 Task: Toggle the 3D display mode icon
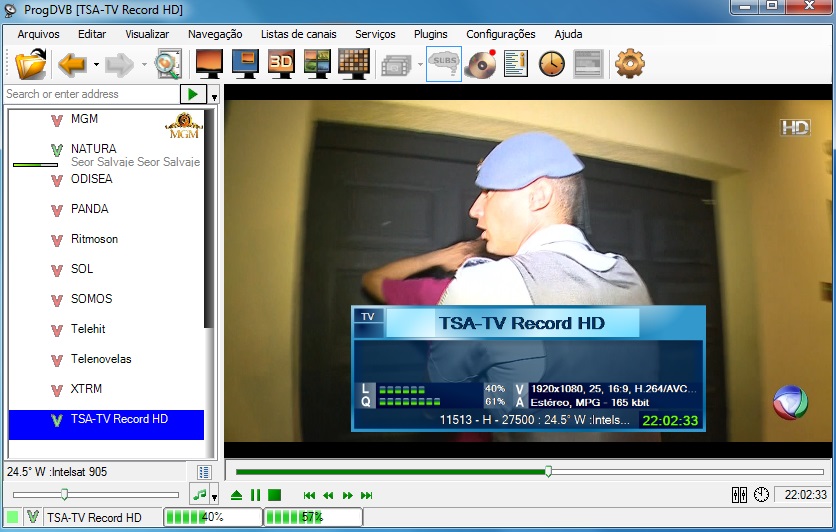(x=281, y=64)
